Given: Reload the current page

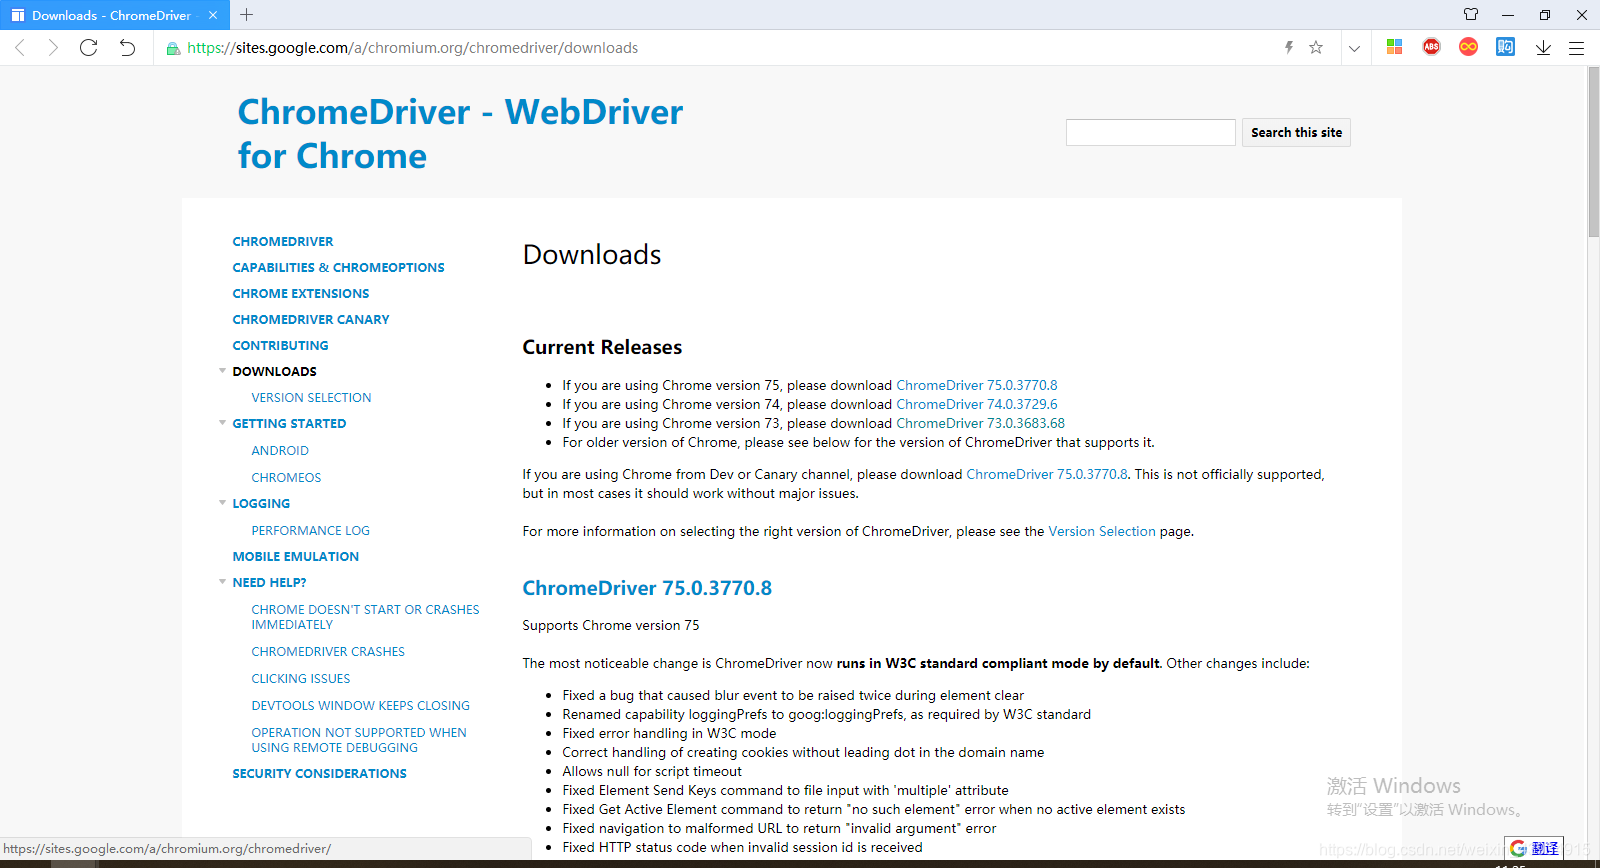Looking at the screenshot, I should [x=89, y=48].
